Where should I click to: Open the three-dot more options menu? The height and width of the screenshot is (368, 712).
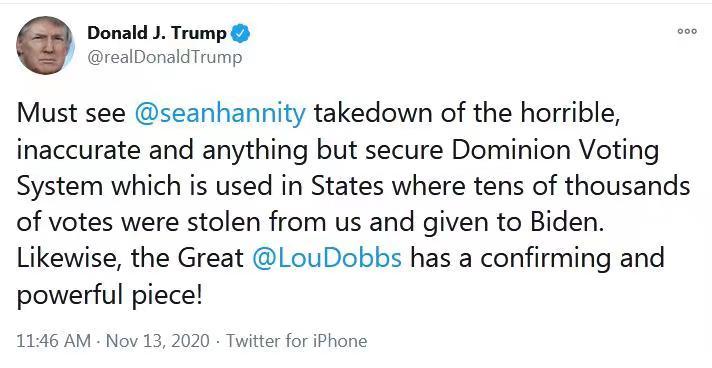[x=687, y=31]
